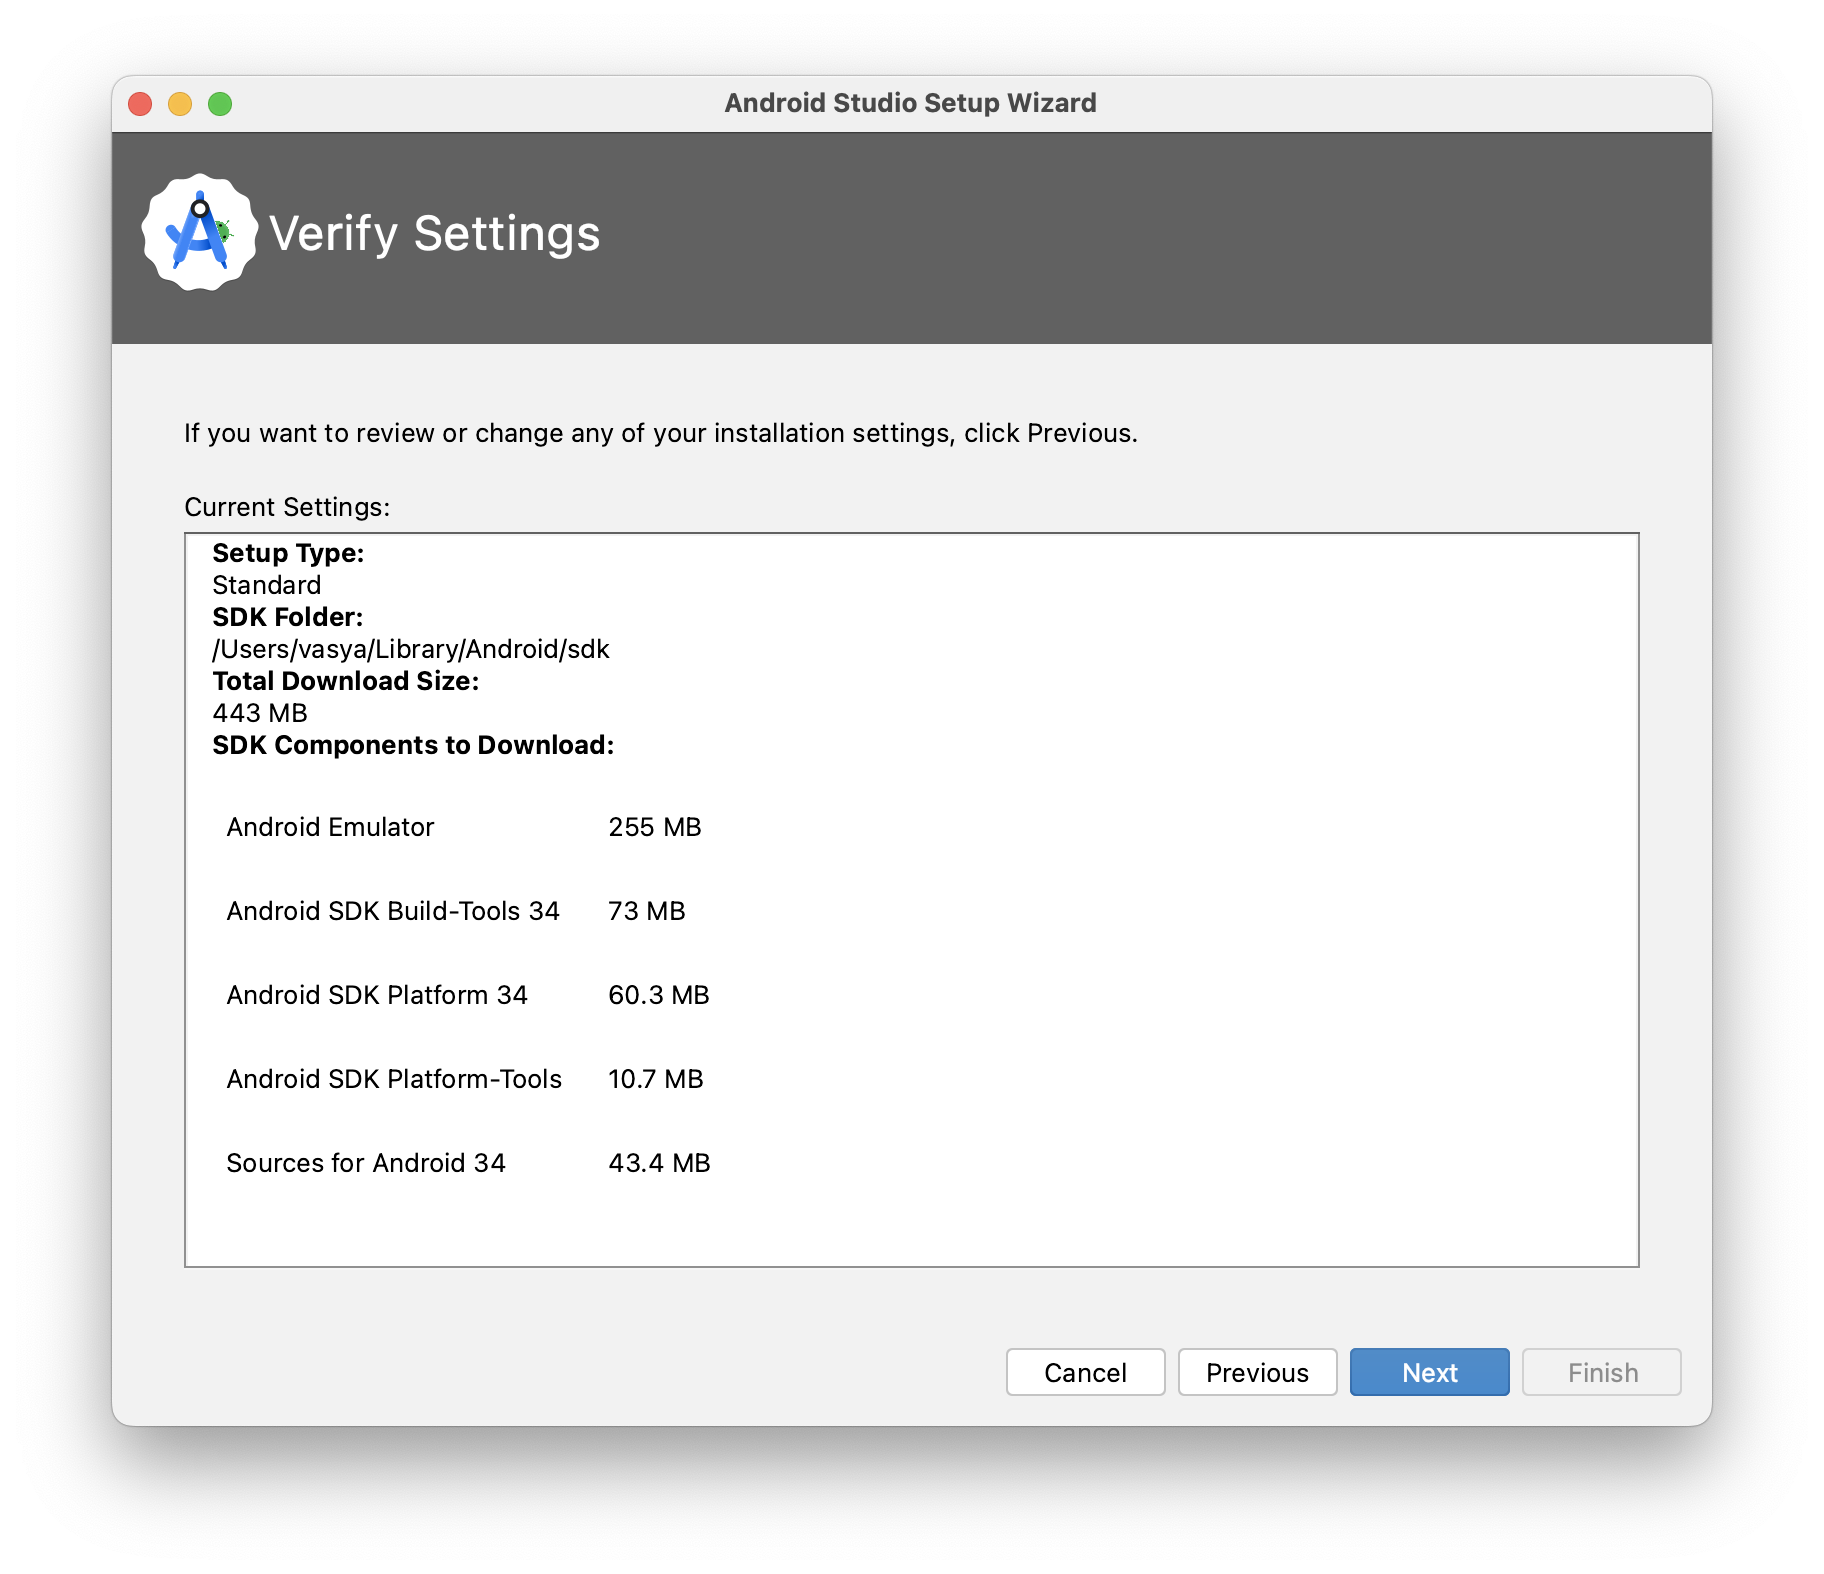
Task: Click the Android Studio Setup Wizard title
Action: click(911, 103)
